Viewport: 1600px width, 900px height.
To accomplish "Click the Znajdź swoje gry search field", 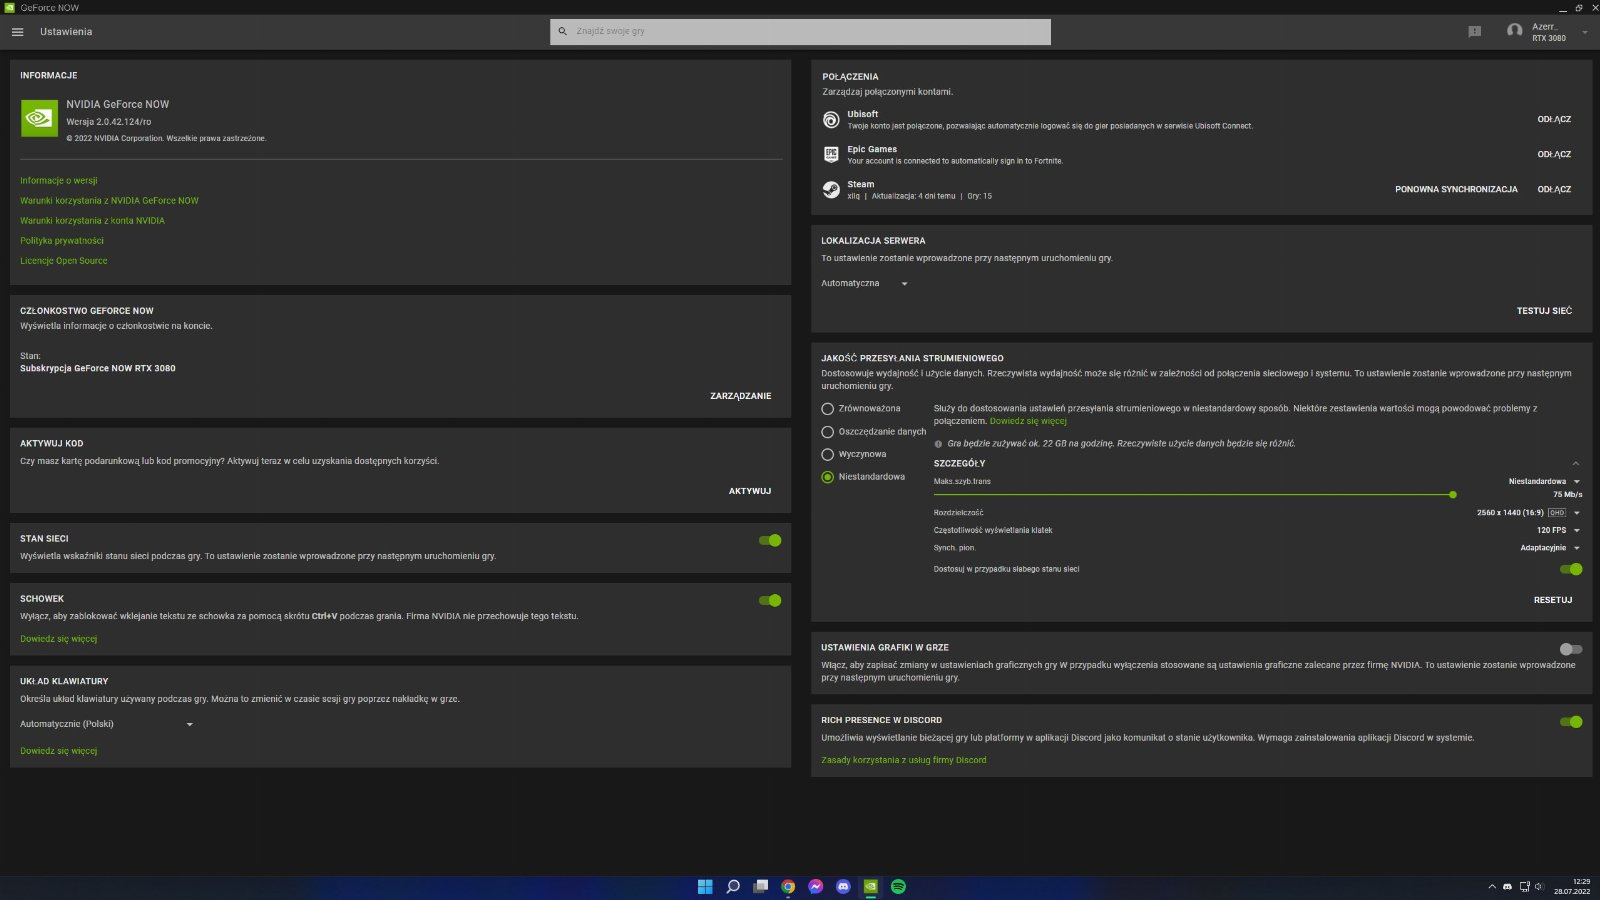I will tap(800, 32).
